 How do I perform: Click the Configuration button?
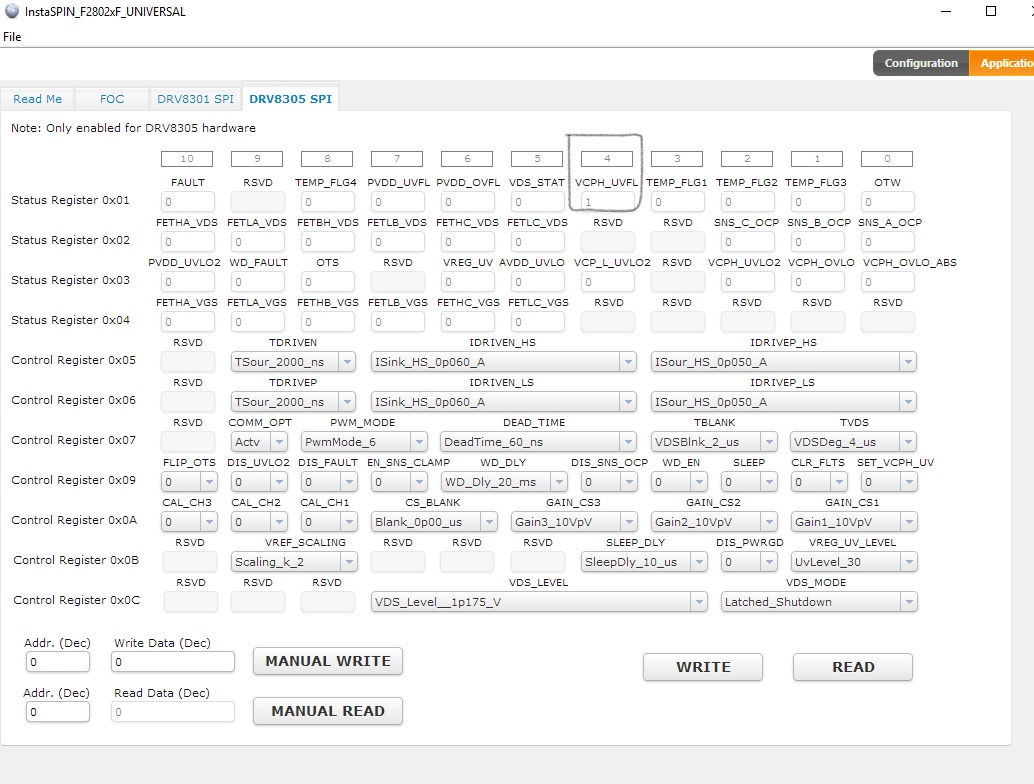tap(921, 63)
